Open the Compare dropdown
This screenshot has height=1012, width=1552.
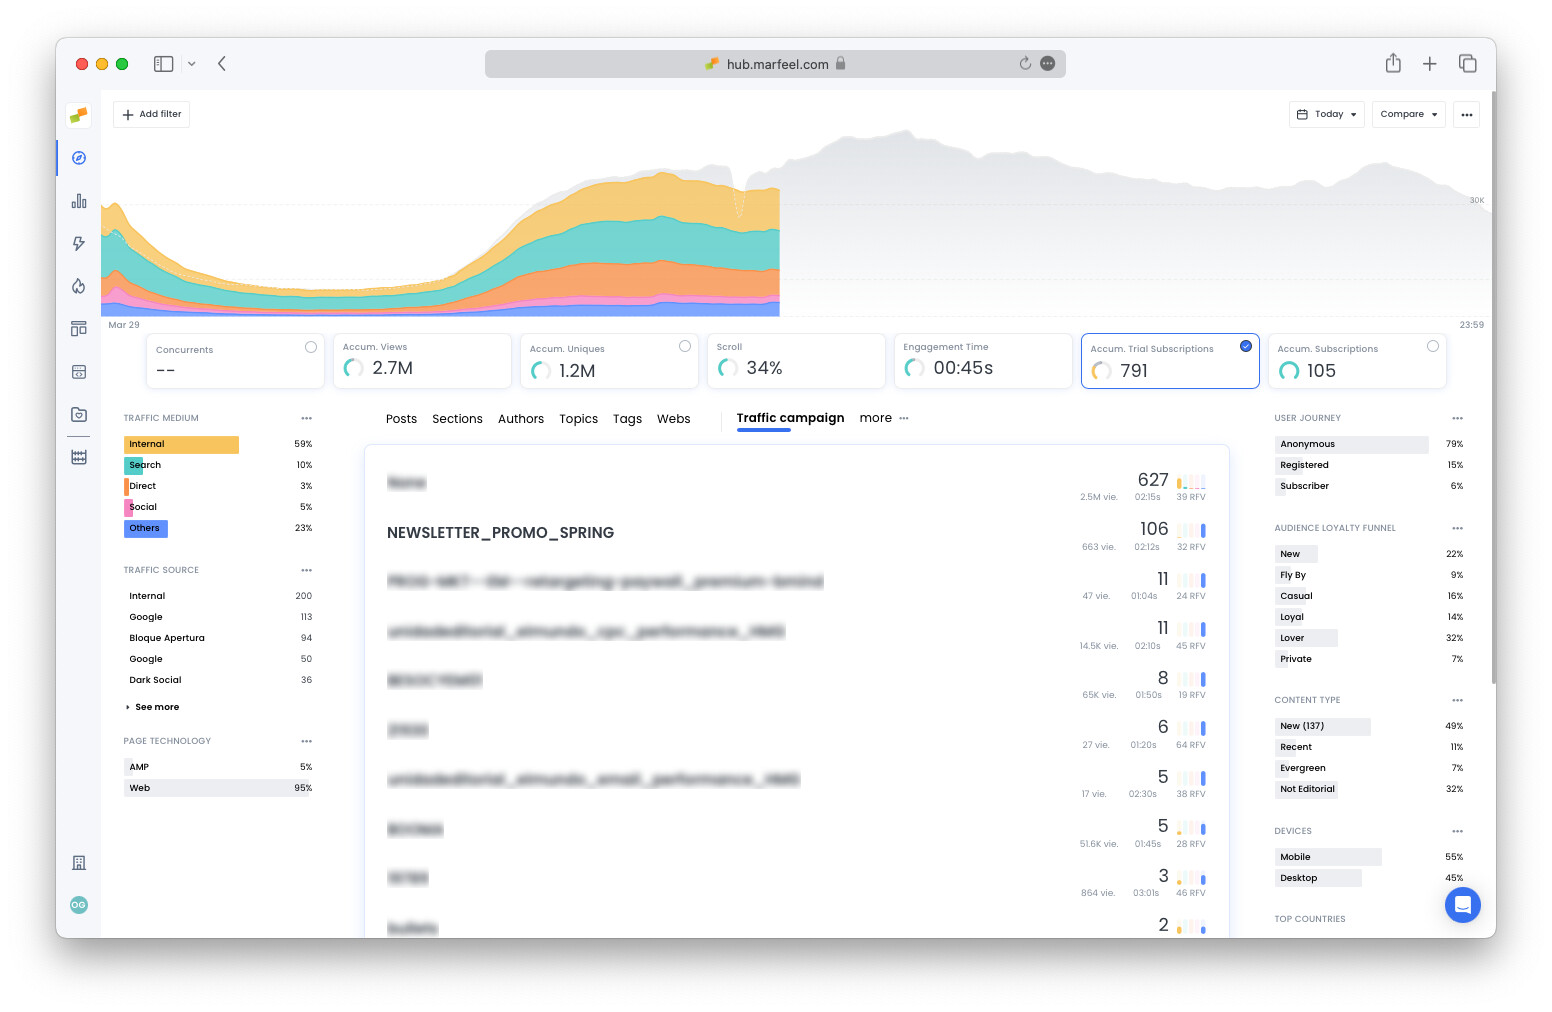tap(1408, 114)
